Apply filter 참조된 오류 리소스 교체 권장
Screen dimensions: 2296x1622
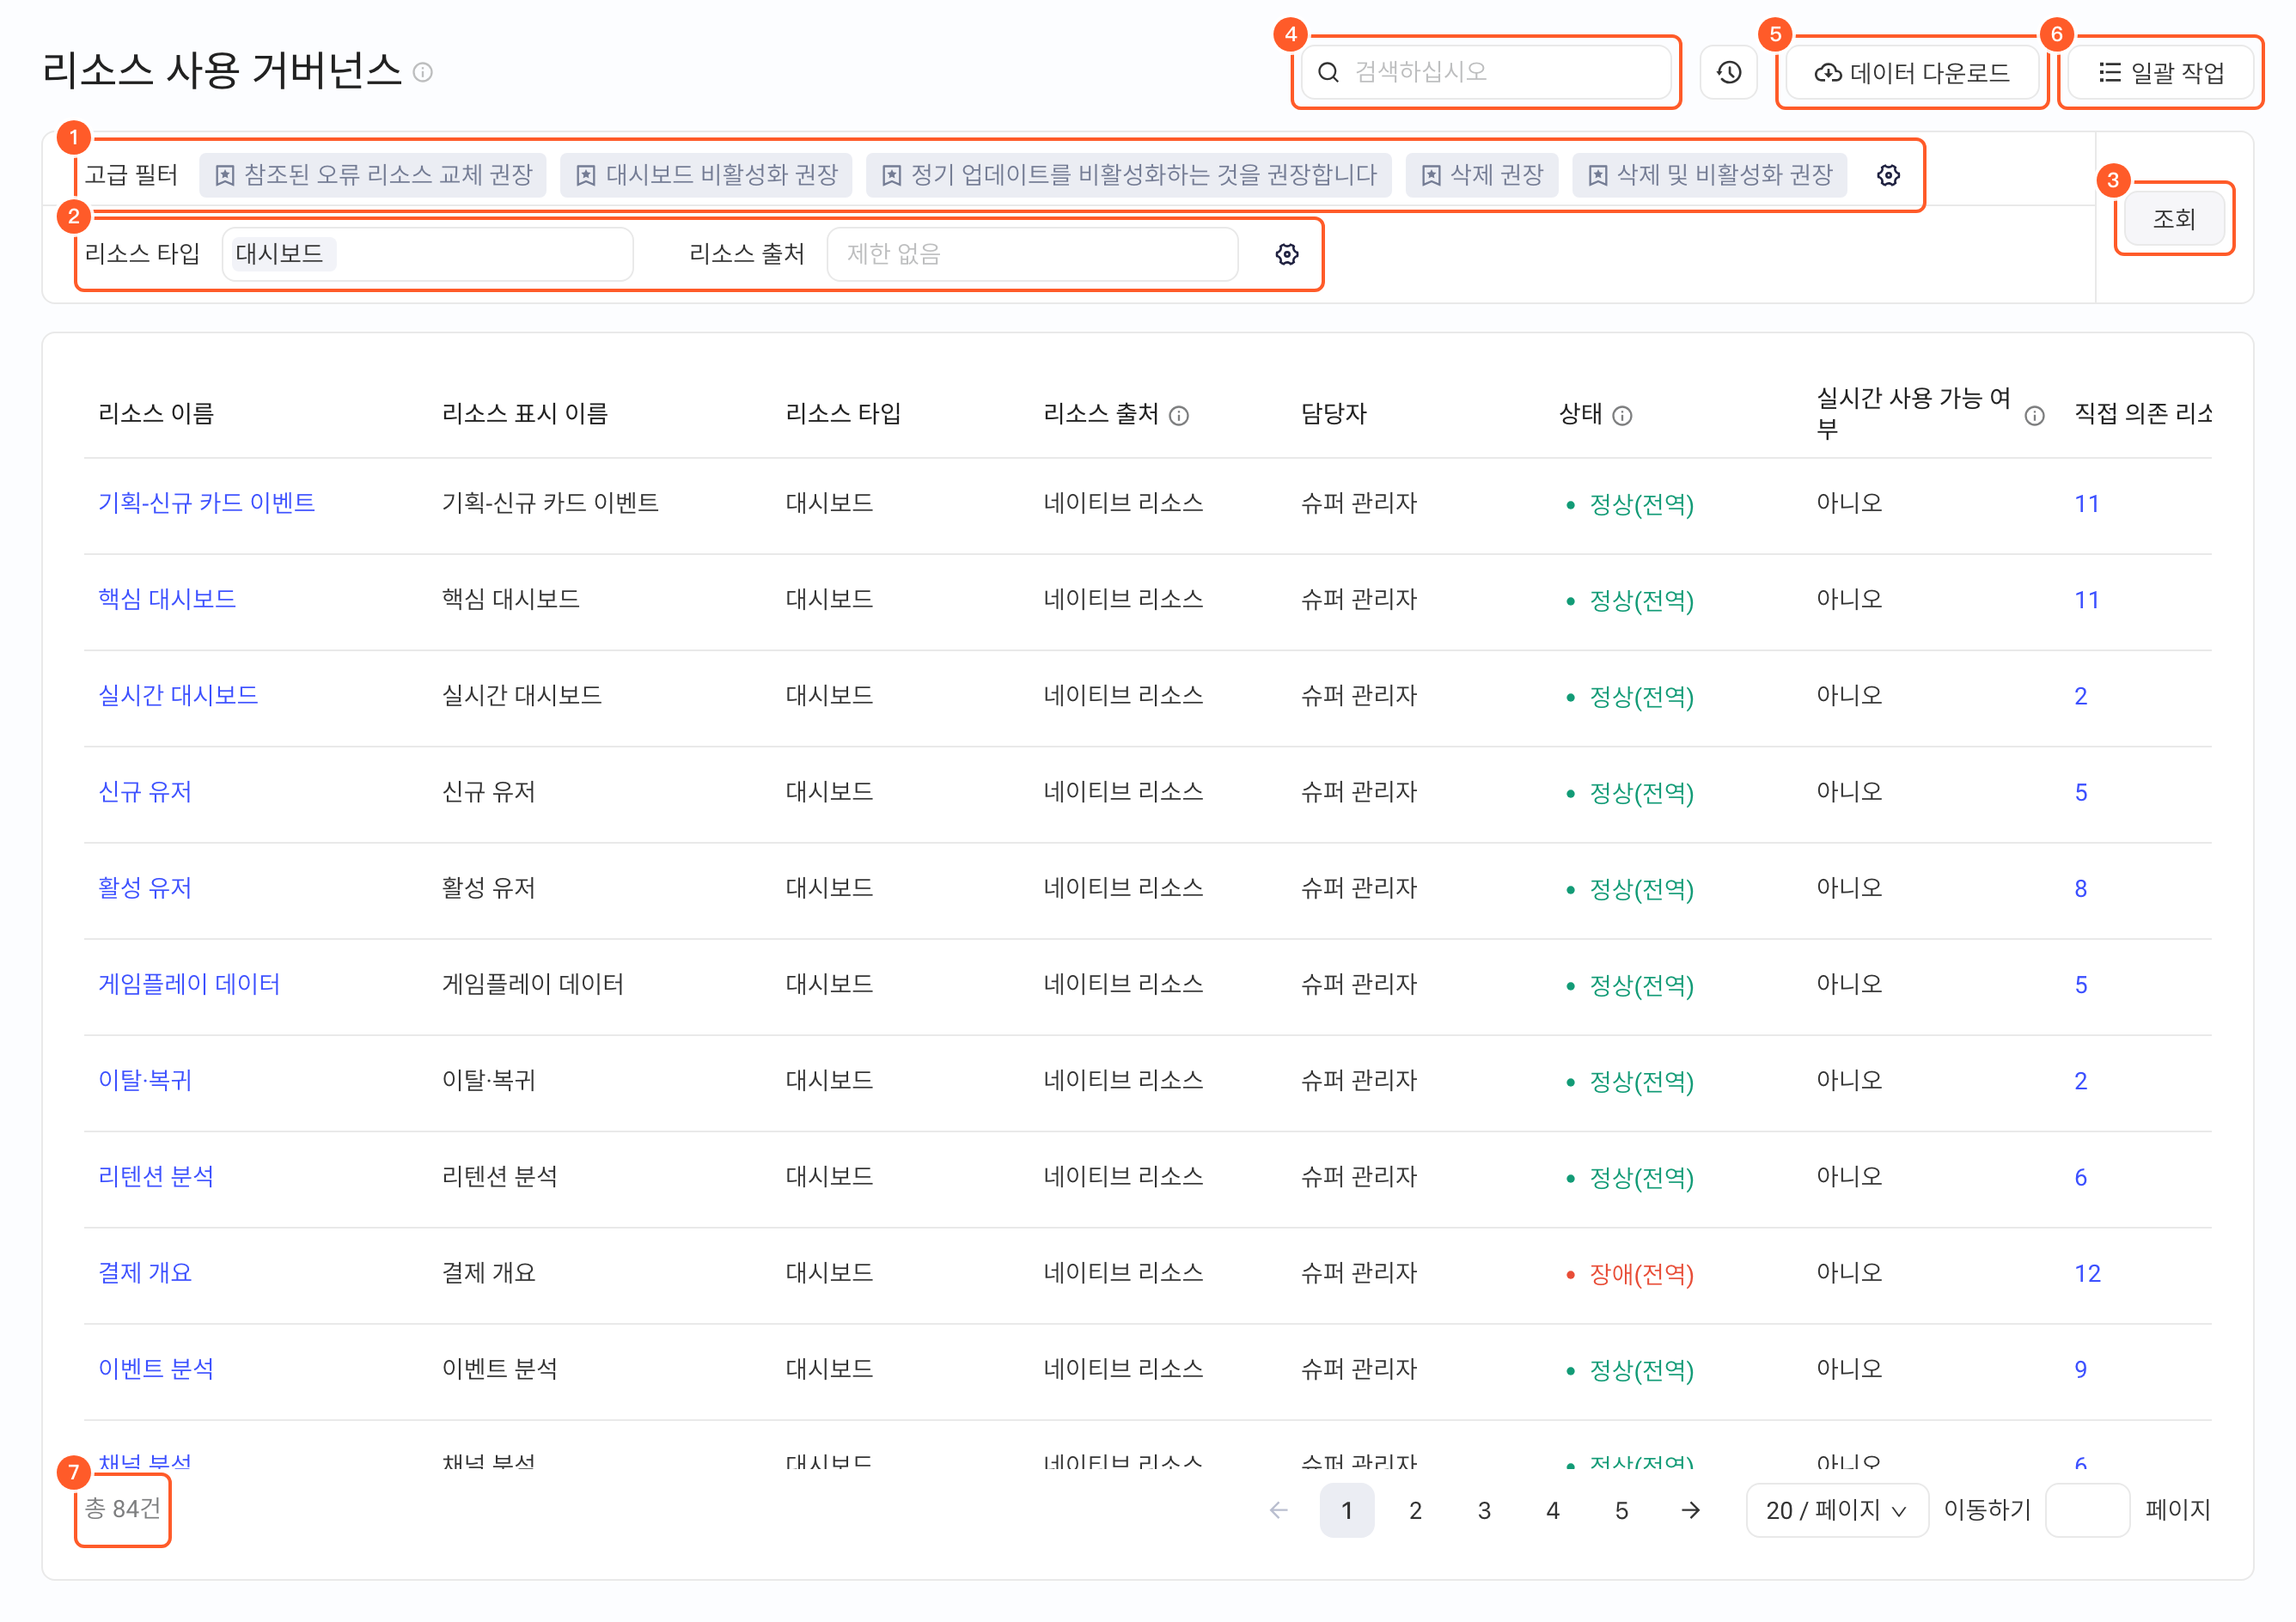tap(373, 175)
